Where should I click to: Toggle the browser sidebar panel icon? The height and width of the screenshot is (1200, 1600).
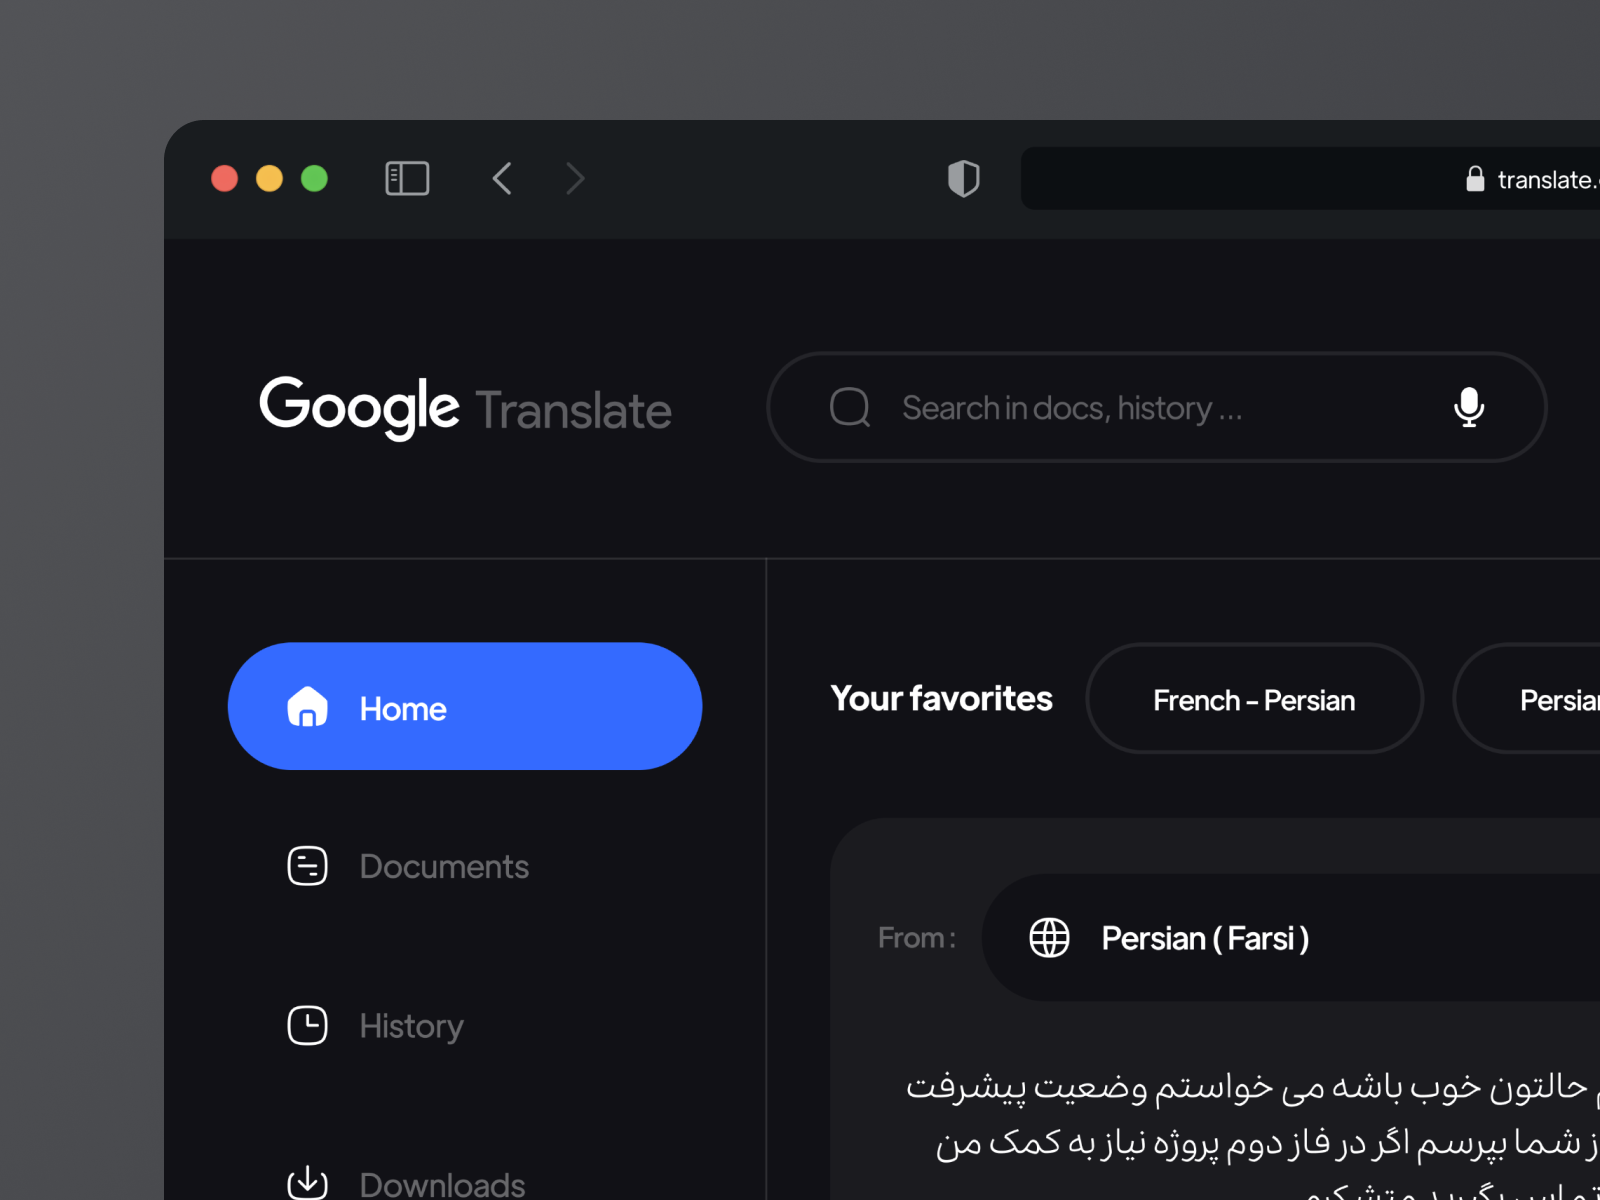(406, 178)
